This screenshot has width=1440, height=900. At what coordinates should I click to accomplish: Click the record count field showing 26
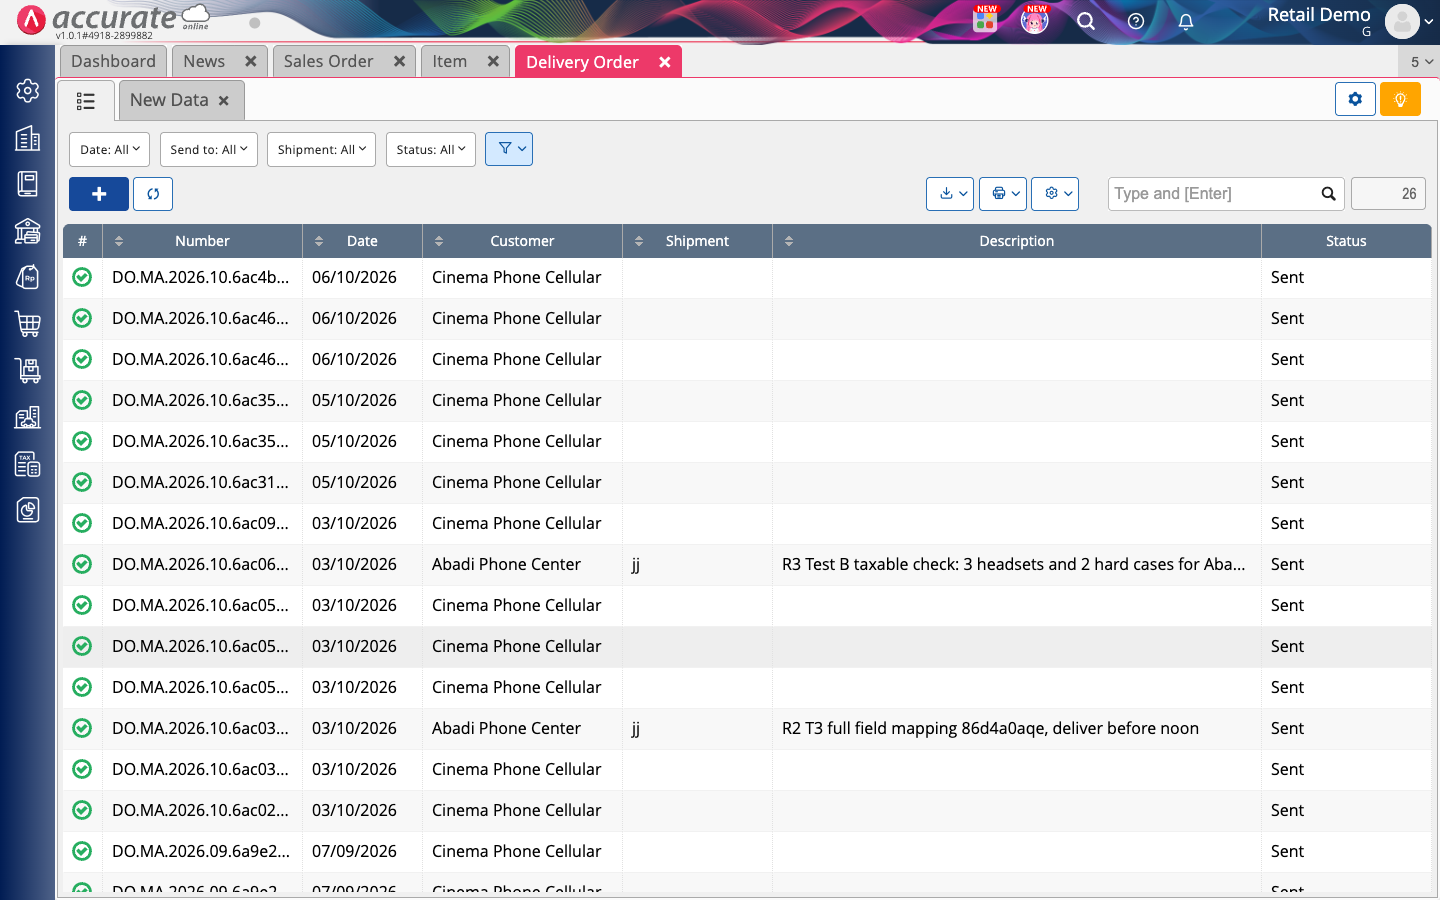[1388, 194]
